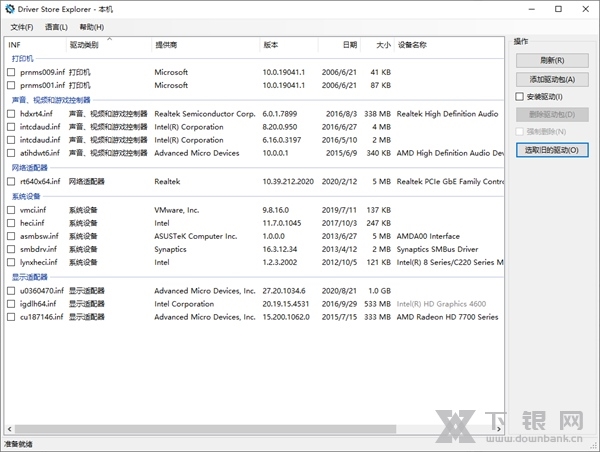This screenshot has height=452, width=600.
Task: Sort the list by the 大小 column
Action: coord(383,45)
